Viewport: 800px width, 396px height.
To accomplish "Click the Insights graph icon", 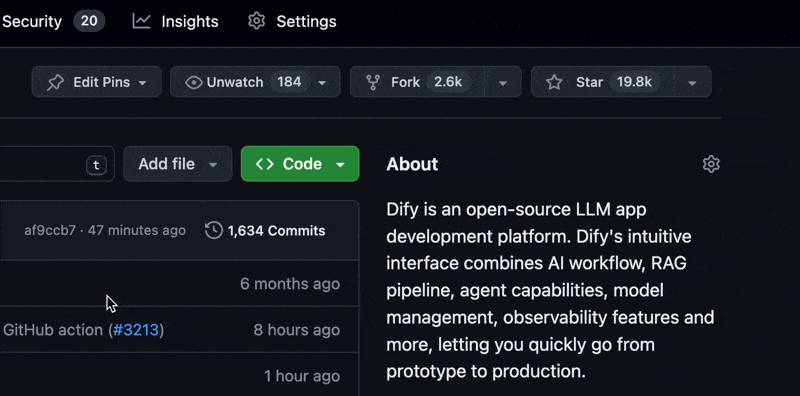I will (141, 21).
